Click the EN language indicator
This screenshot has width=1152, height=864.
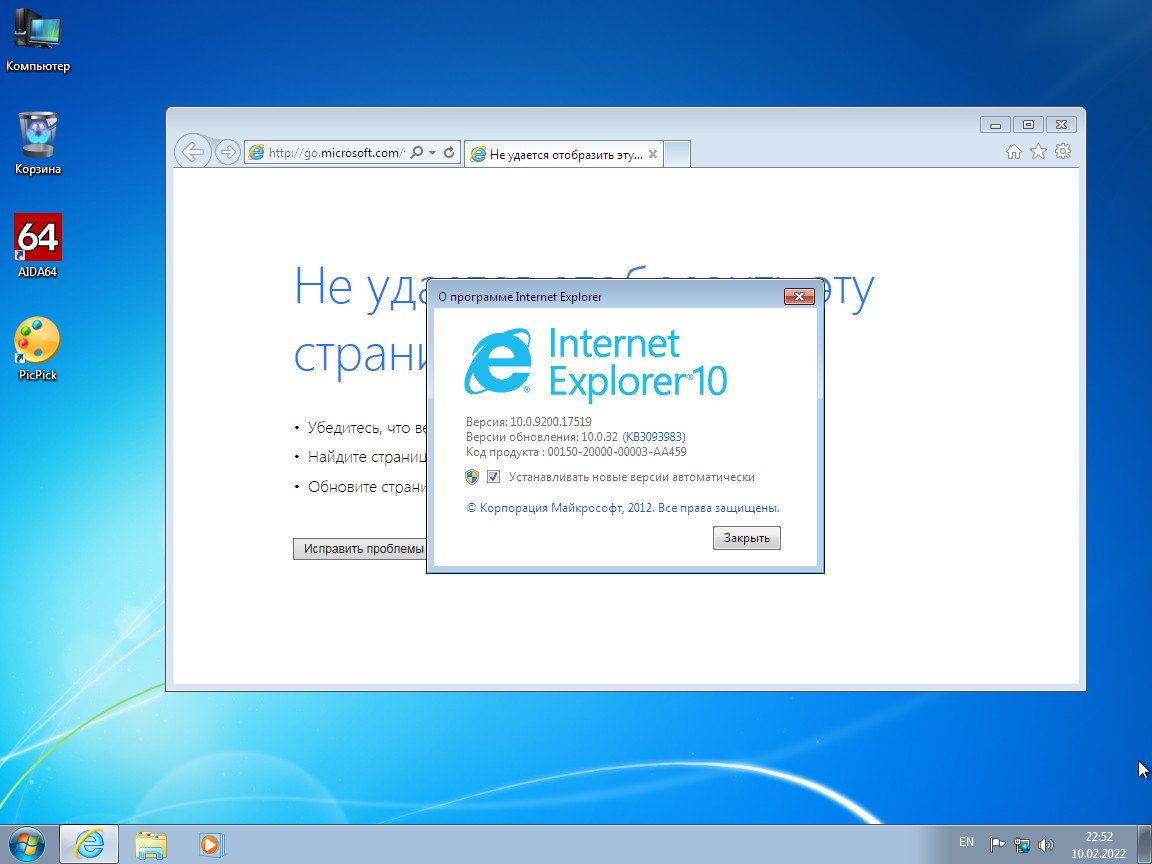(x=966, y=842)
